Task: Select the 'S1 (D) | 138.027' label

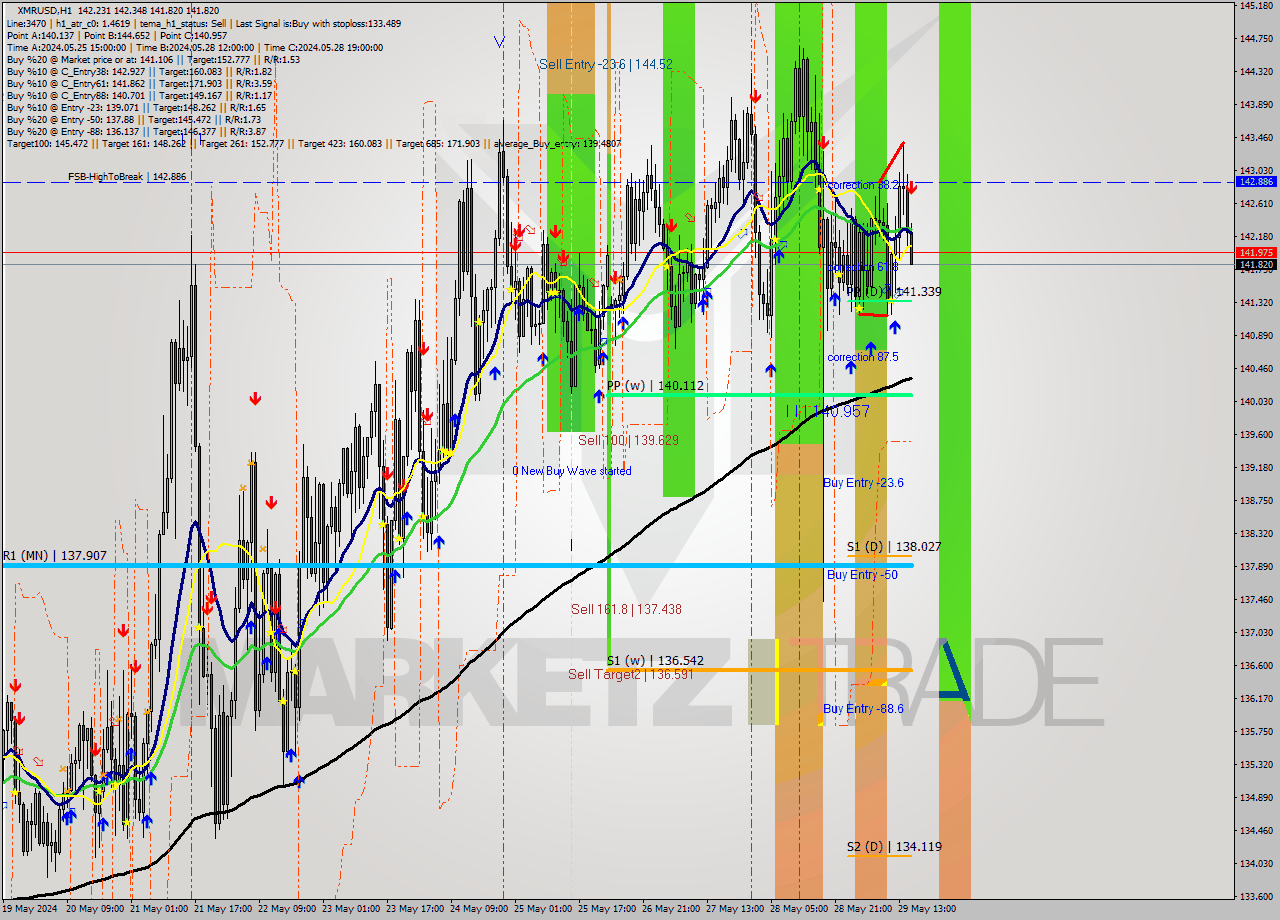Action: point(894,547)
